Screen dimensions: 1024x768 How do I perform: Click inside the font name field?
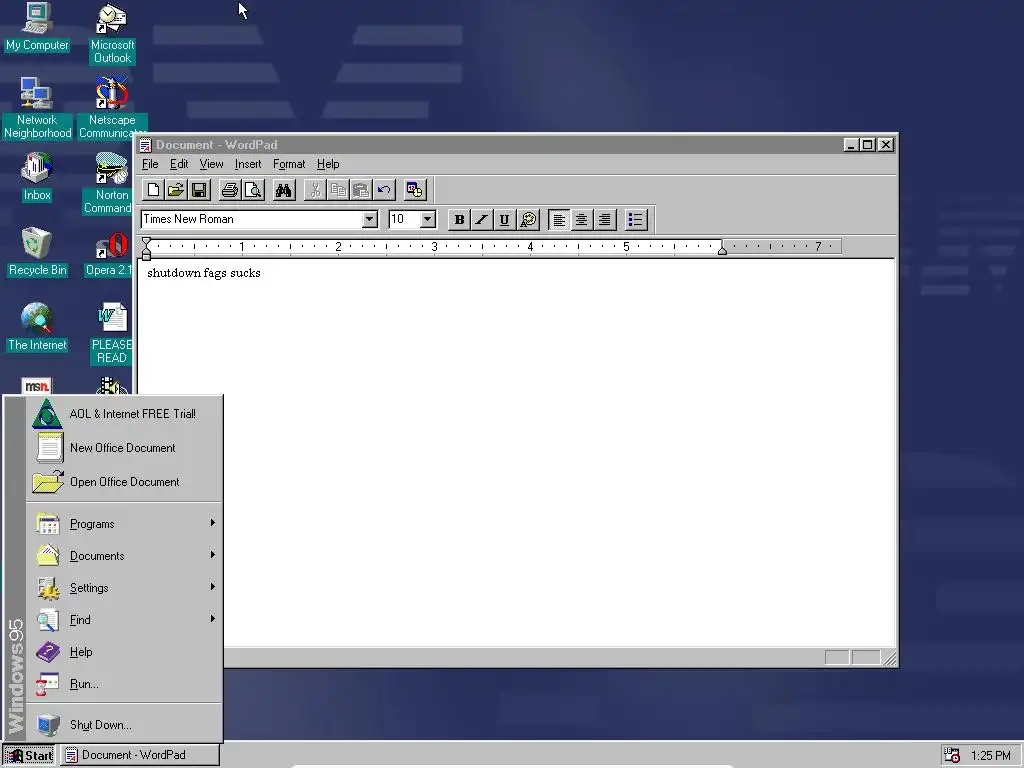click(251, 219)
